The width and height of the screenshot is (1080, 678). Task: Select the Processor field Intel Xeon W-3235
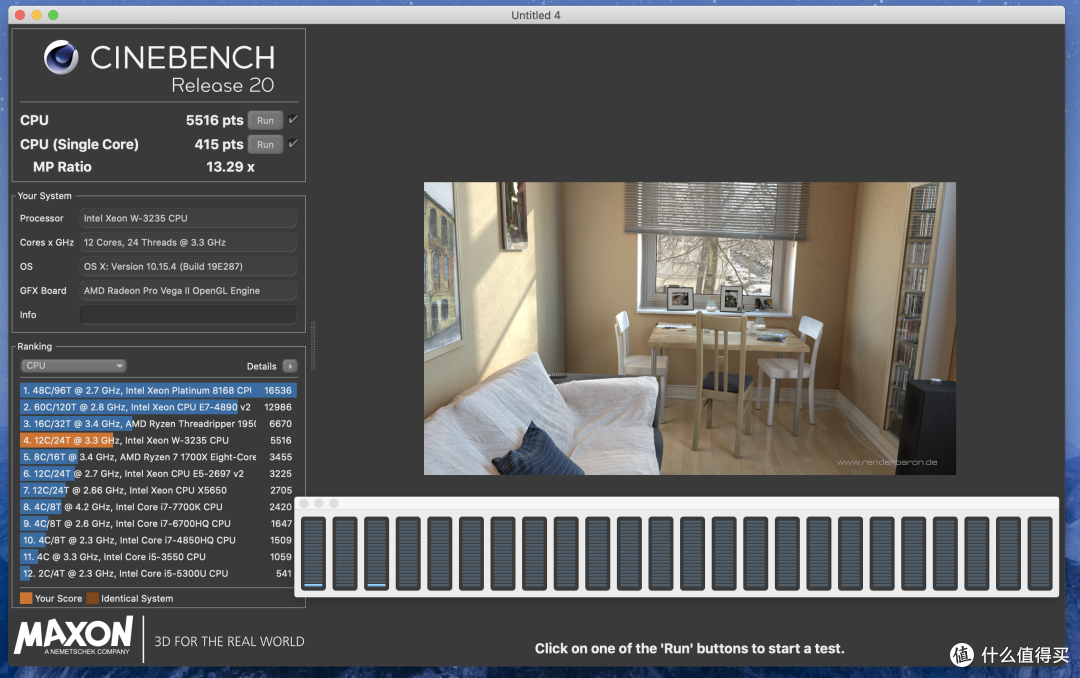coord(188,218)
